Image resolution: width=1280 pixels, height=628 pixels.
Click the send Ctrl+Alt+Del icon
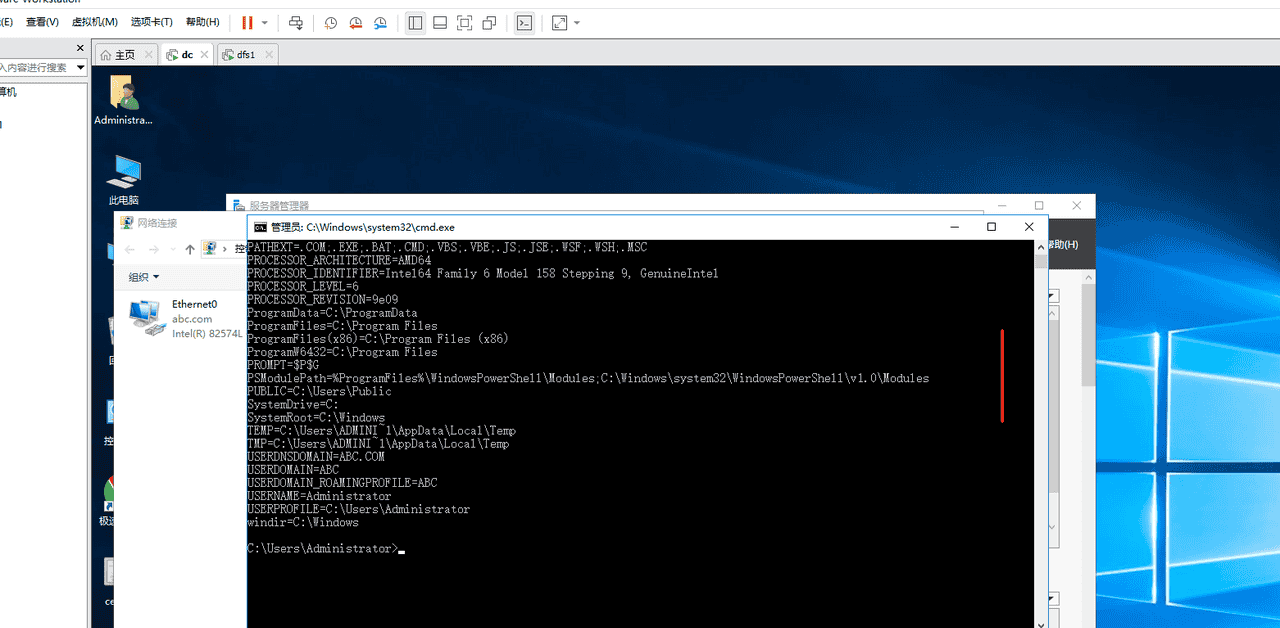[295, 22]
